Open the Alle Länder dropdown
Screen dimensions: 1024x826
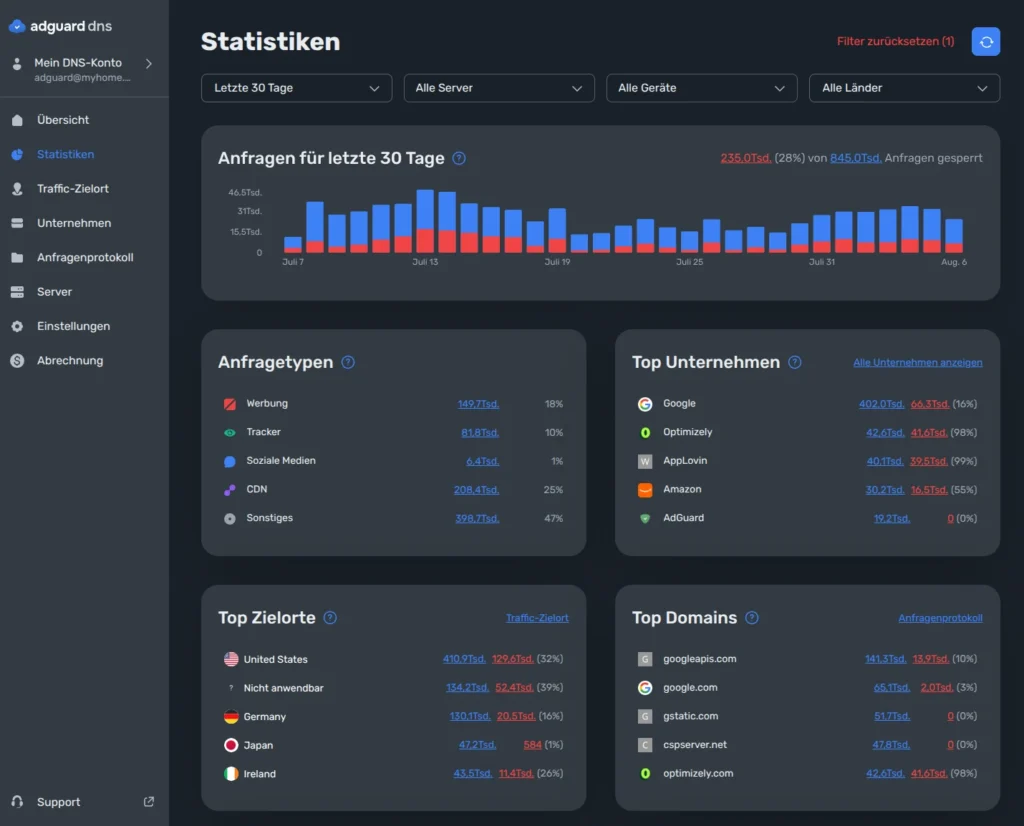[x=904, y=88]
